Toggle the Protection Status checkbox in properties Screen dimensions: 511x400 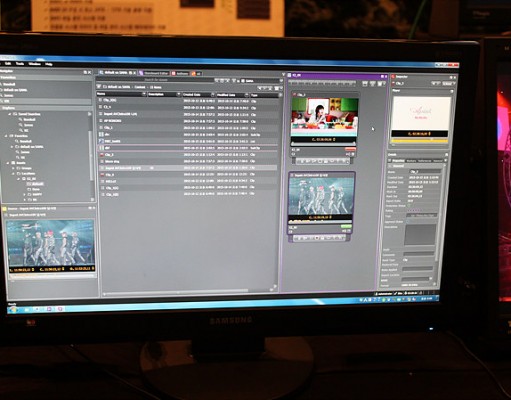pos(409,206)
